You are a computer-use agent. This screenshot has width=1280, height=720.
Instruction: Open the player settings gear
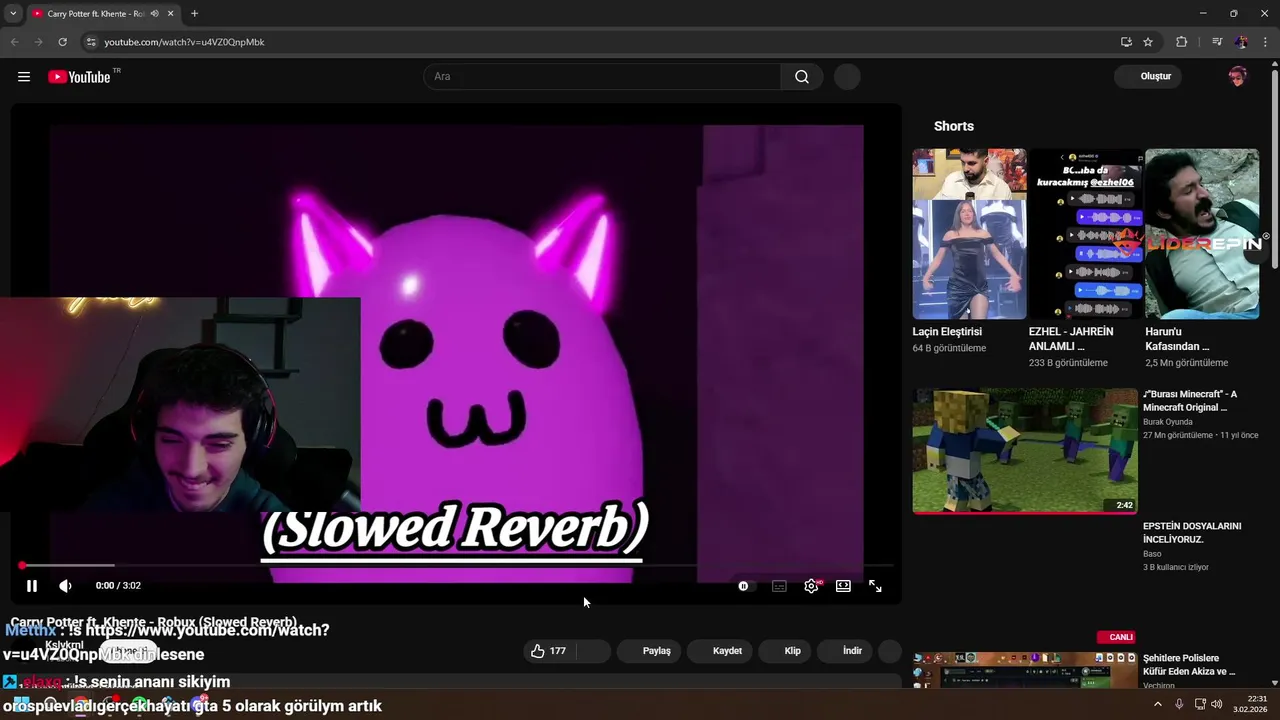click(x=812, y=586)
